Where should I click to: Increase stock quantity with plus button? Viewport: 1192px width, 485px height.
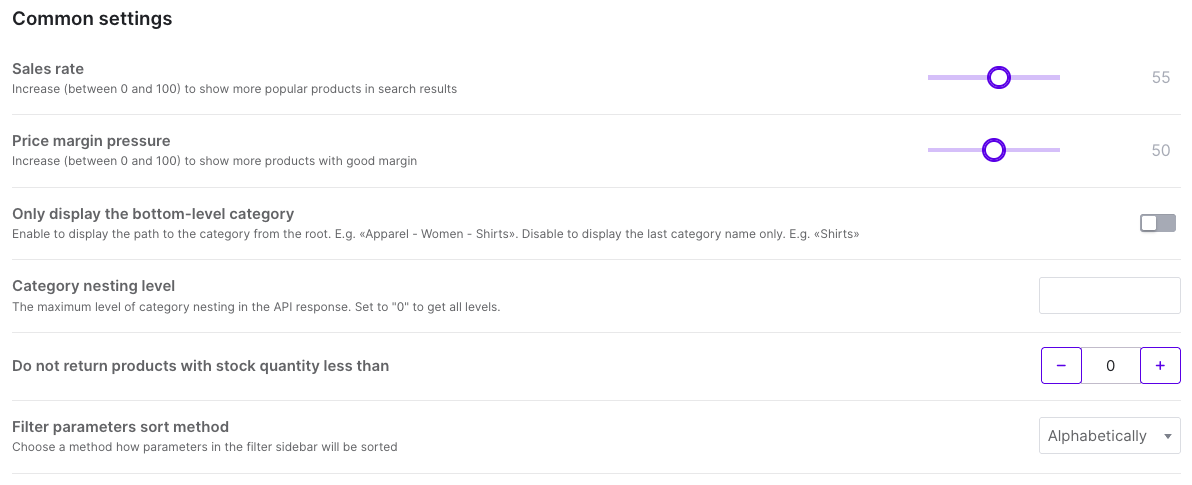click(1160, 366)
